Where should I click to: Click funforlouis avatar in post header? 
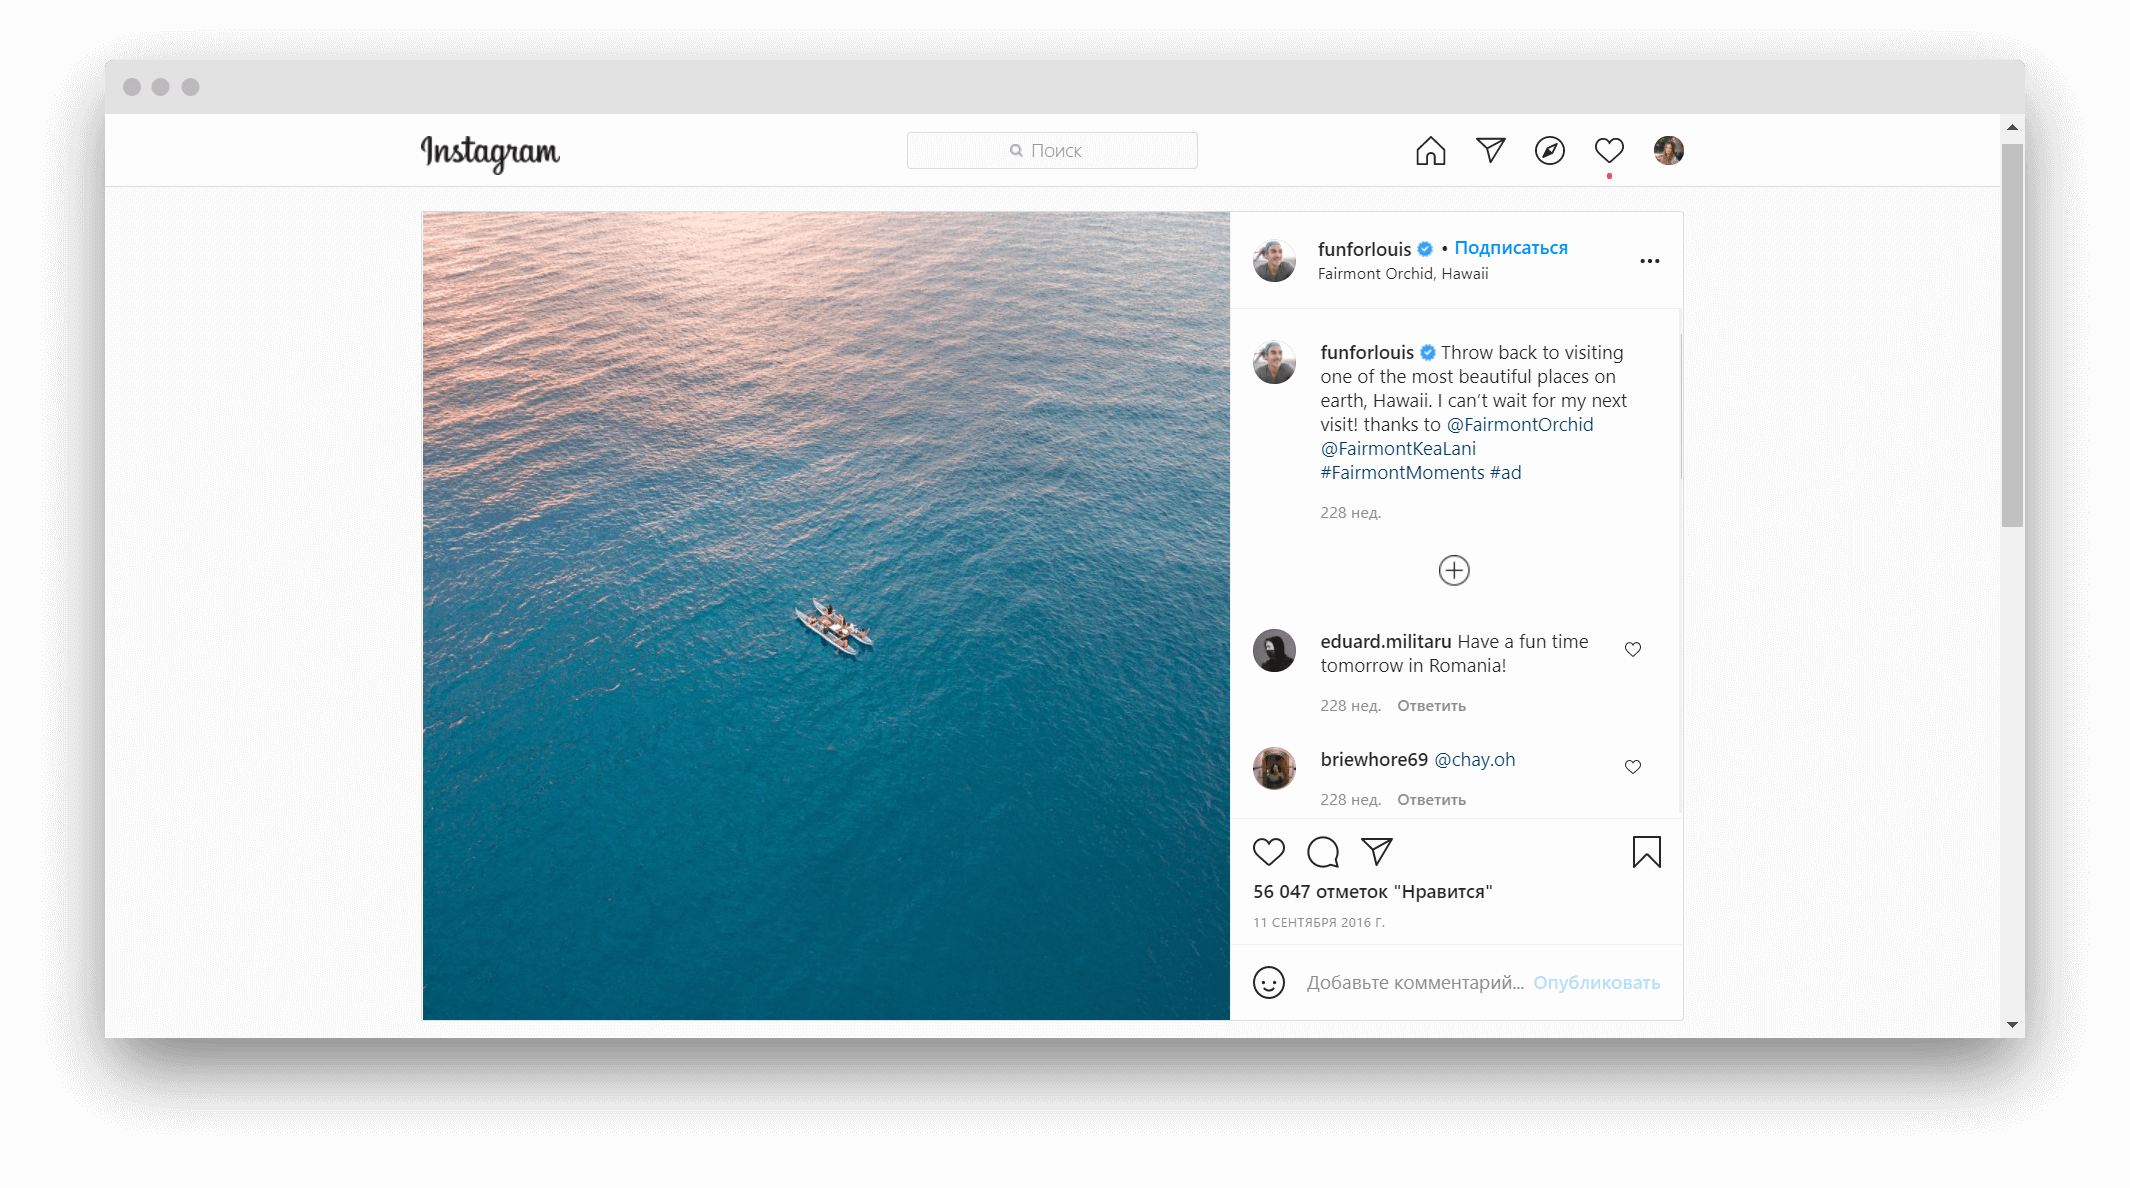pyautogui.click(x=1274, y=261)
